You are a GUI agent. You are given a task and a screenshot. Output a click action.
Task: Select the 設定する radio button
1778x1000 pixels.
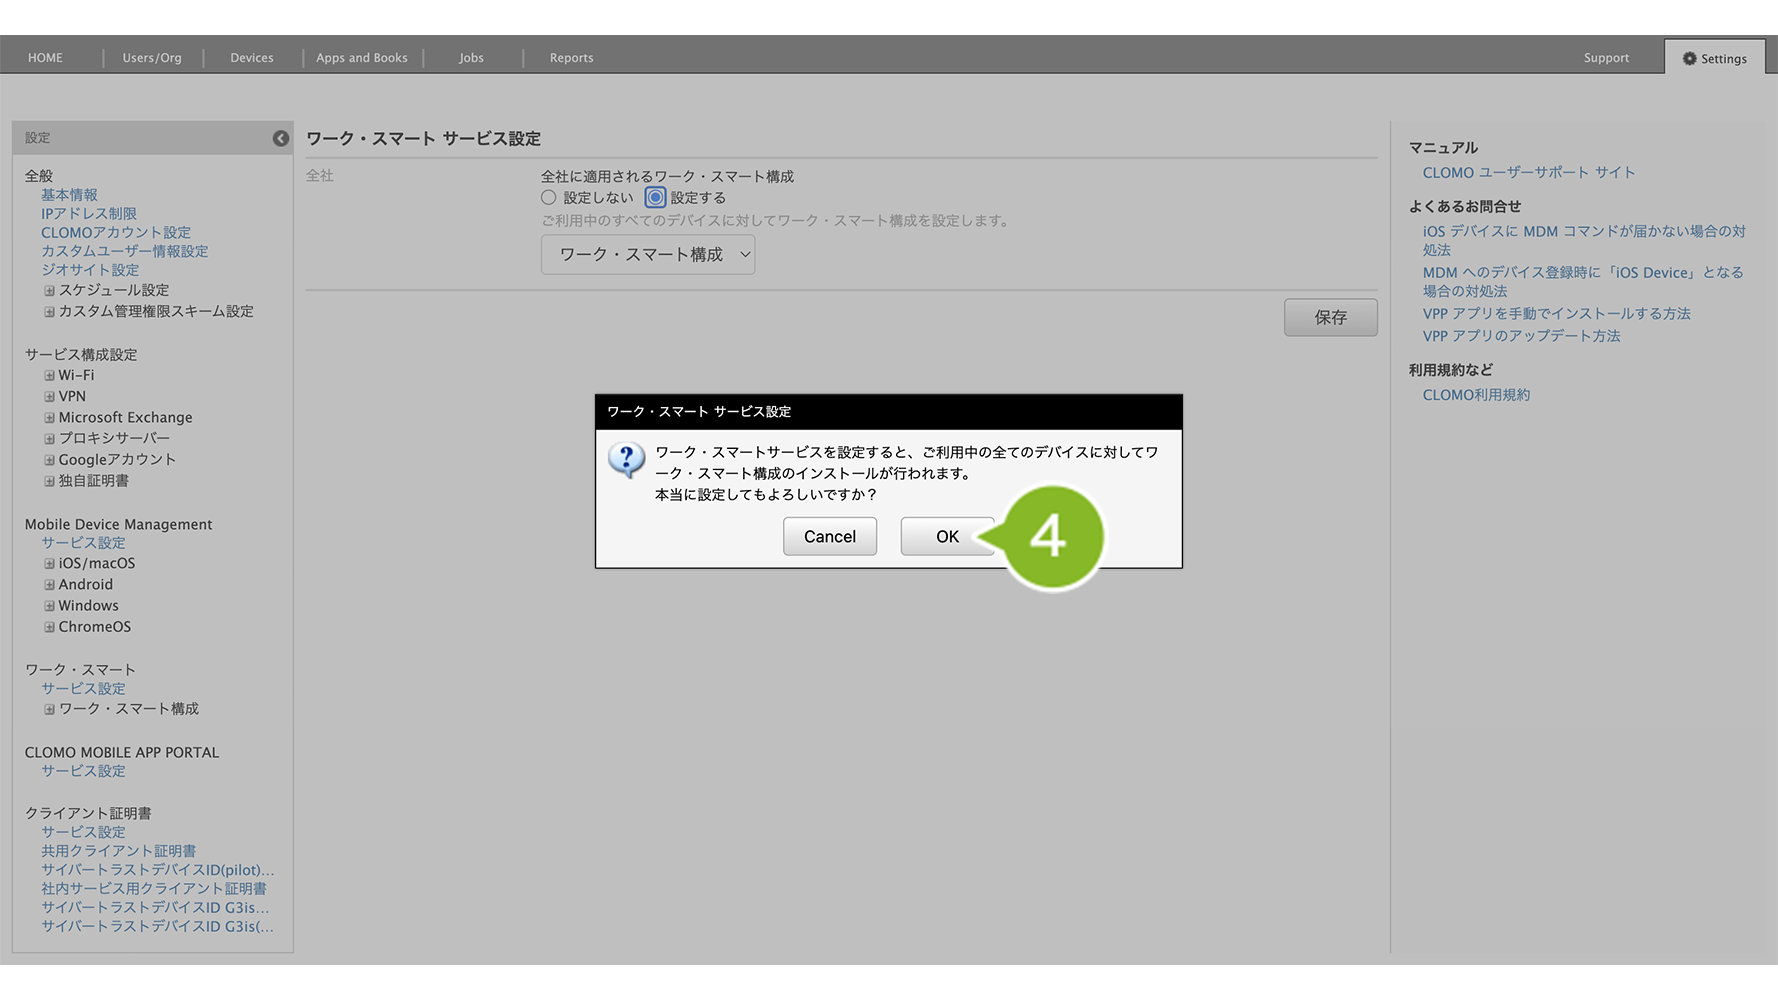tap(655, 198)
